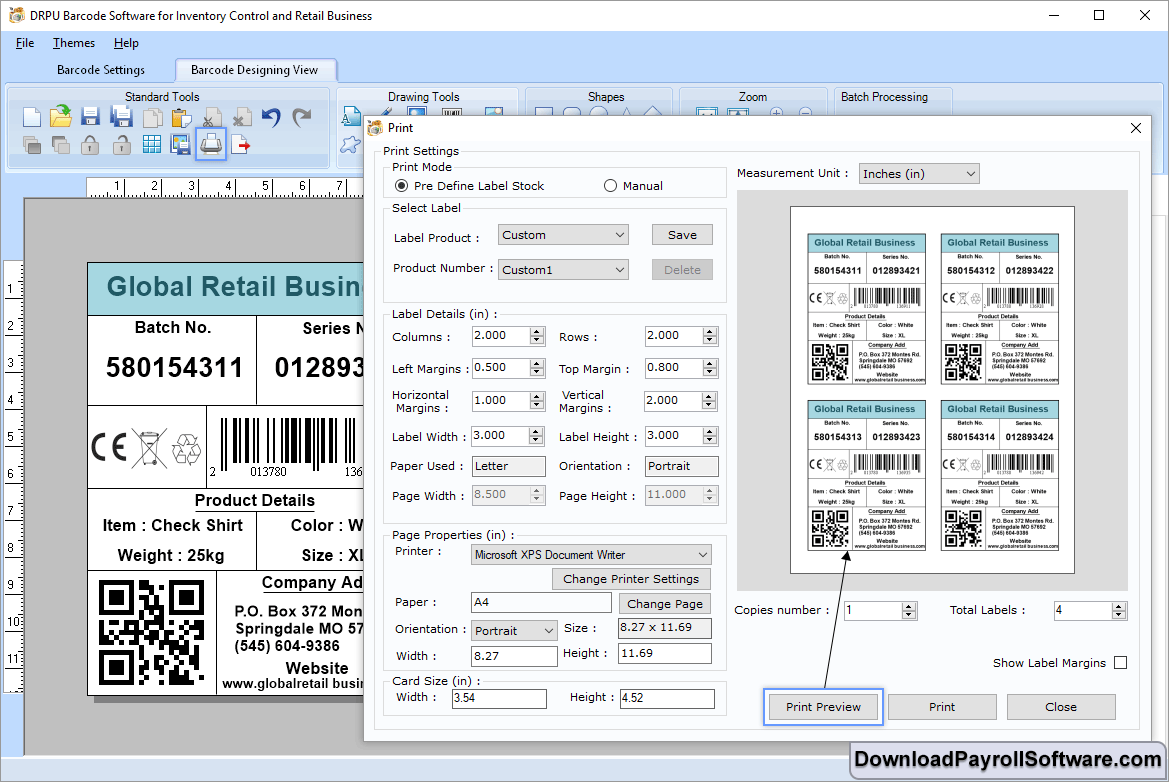Open the Themes menu
Image resolution: width=1169 pixels, height=782 pixels.
tap(74, 43)
